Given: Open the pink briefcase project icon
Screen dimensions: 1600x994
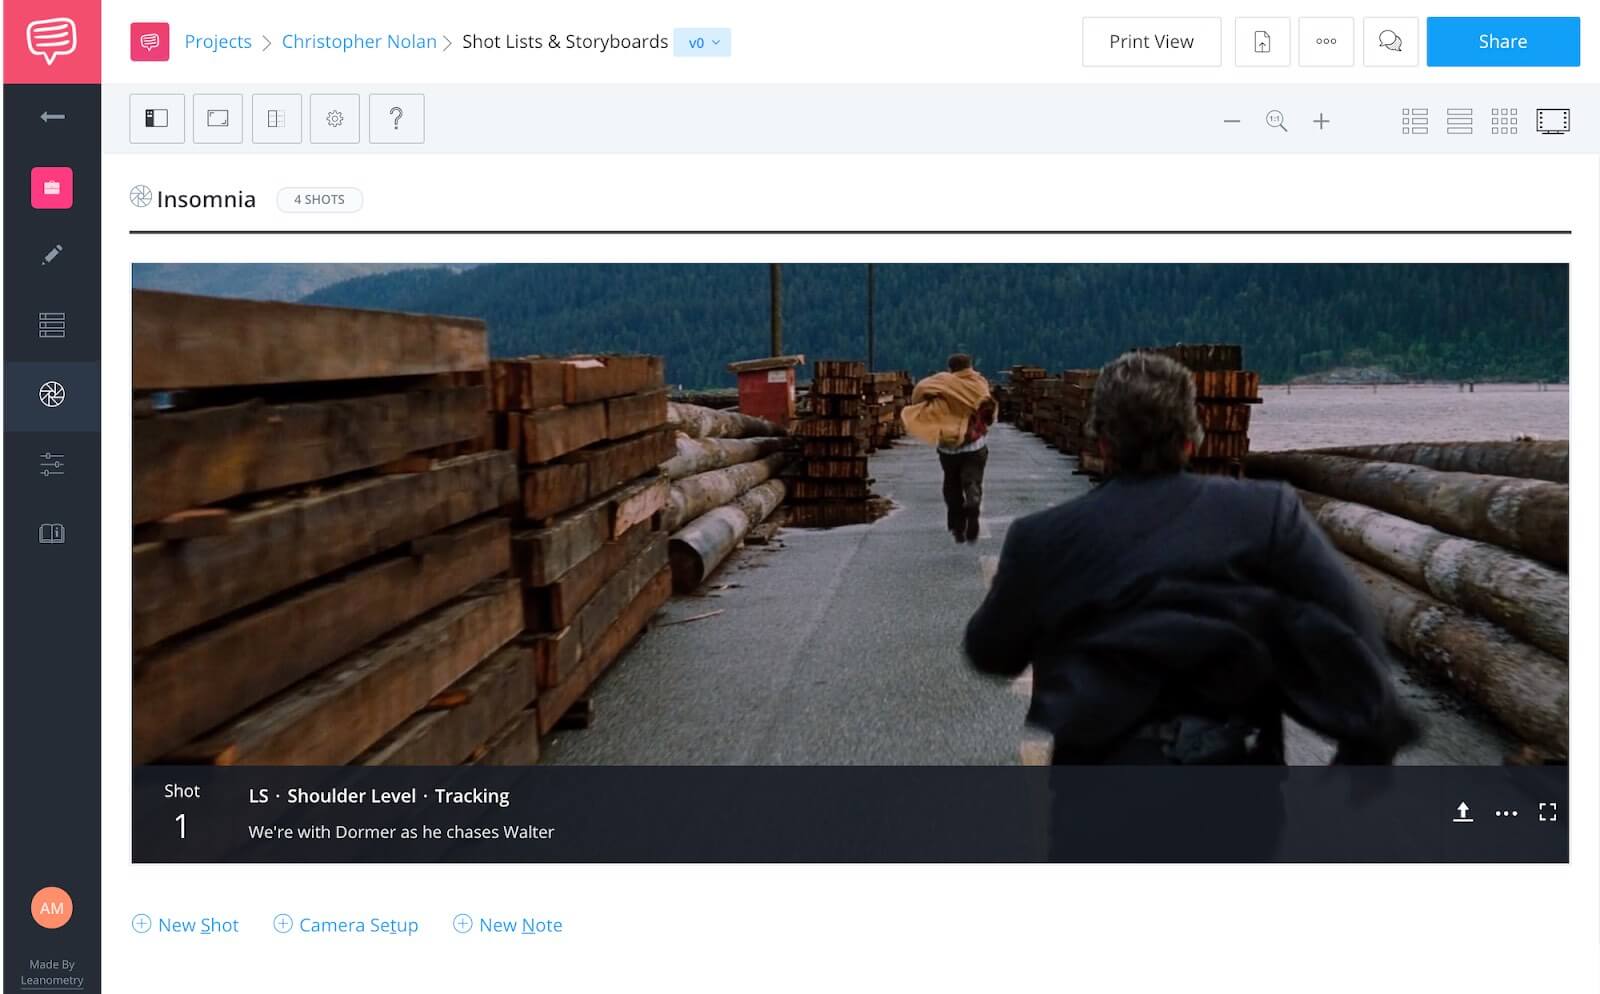Looking at the screenshot, I should [52, 187].
